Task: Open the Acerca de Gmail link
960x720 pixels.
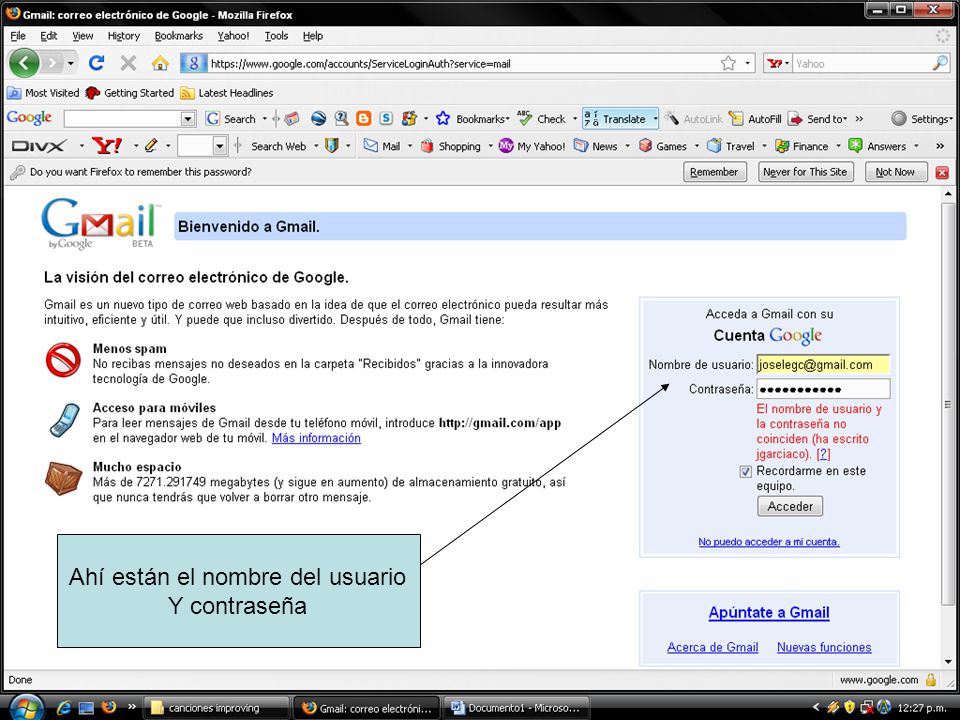Action: (713, 648)
